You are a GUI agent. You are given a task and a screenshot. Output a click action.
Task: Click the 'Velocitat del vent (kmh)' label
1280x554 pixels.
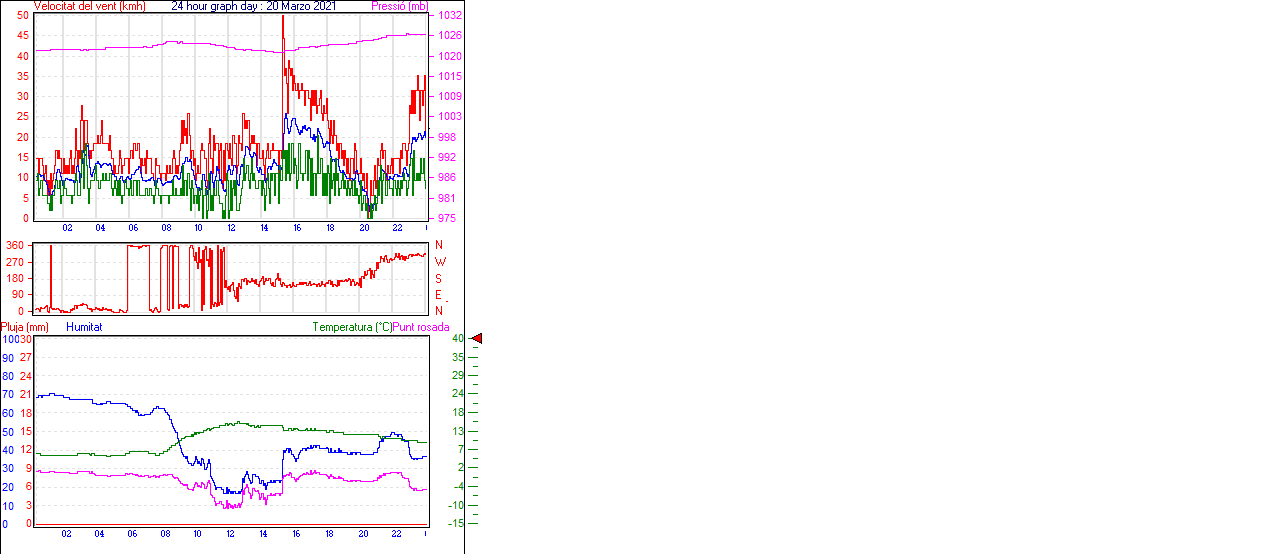[89, 6]
